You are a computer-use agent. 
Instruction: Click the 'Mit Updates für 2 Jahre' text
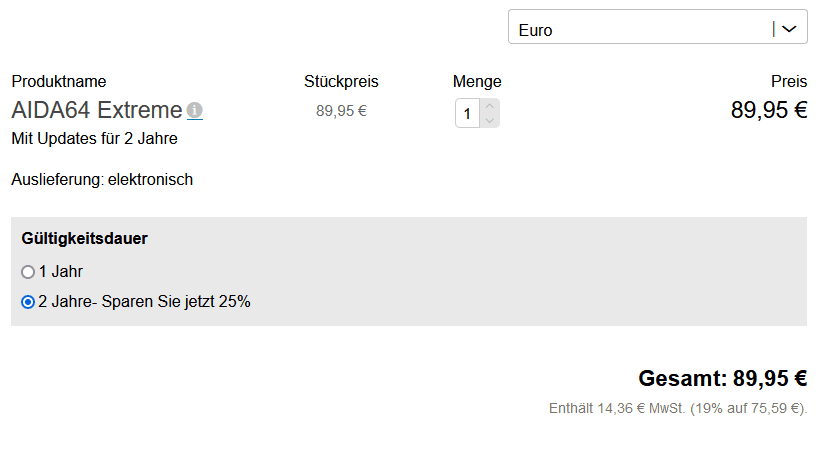[x=94, y=139]
